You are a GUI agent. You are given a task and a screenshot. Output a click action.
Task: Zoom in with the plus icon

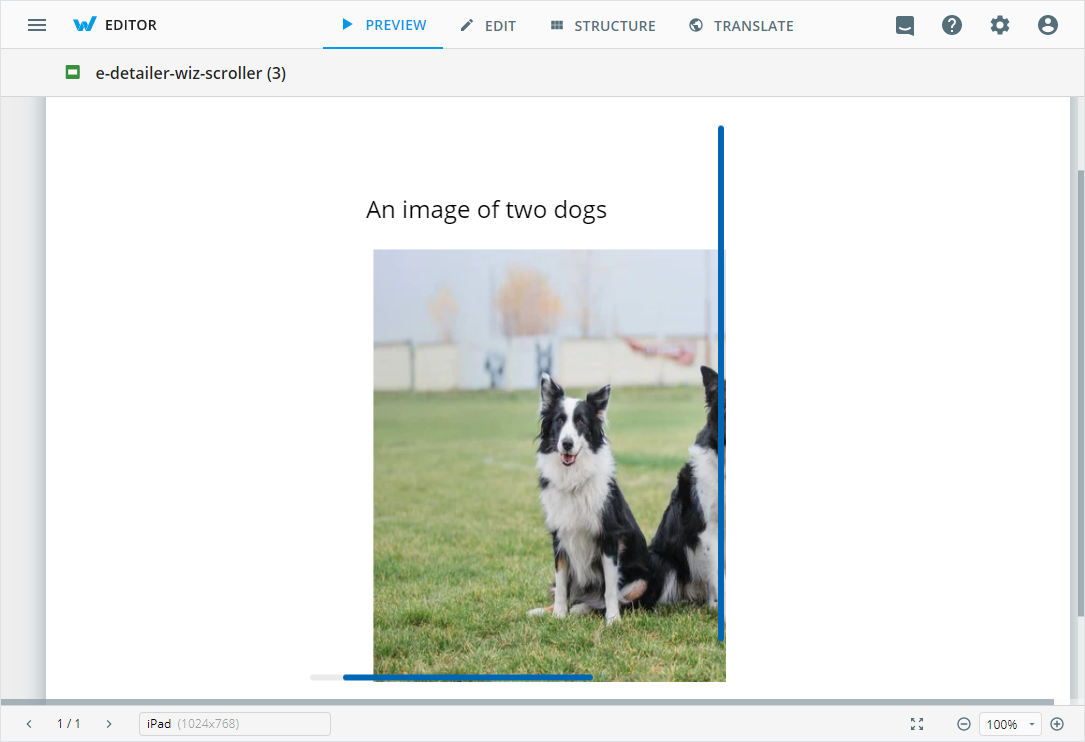pos(1057,724)
